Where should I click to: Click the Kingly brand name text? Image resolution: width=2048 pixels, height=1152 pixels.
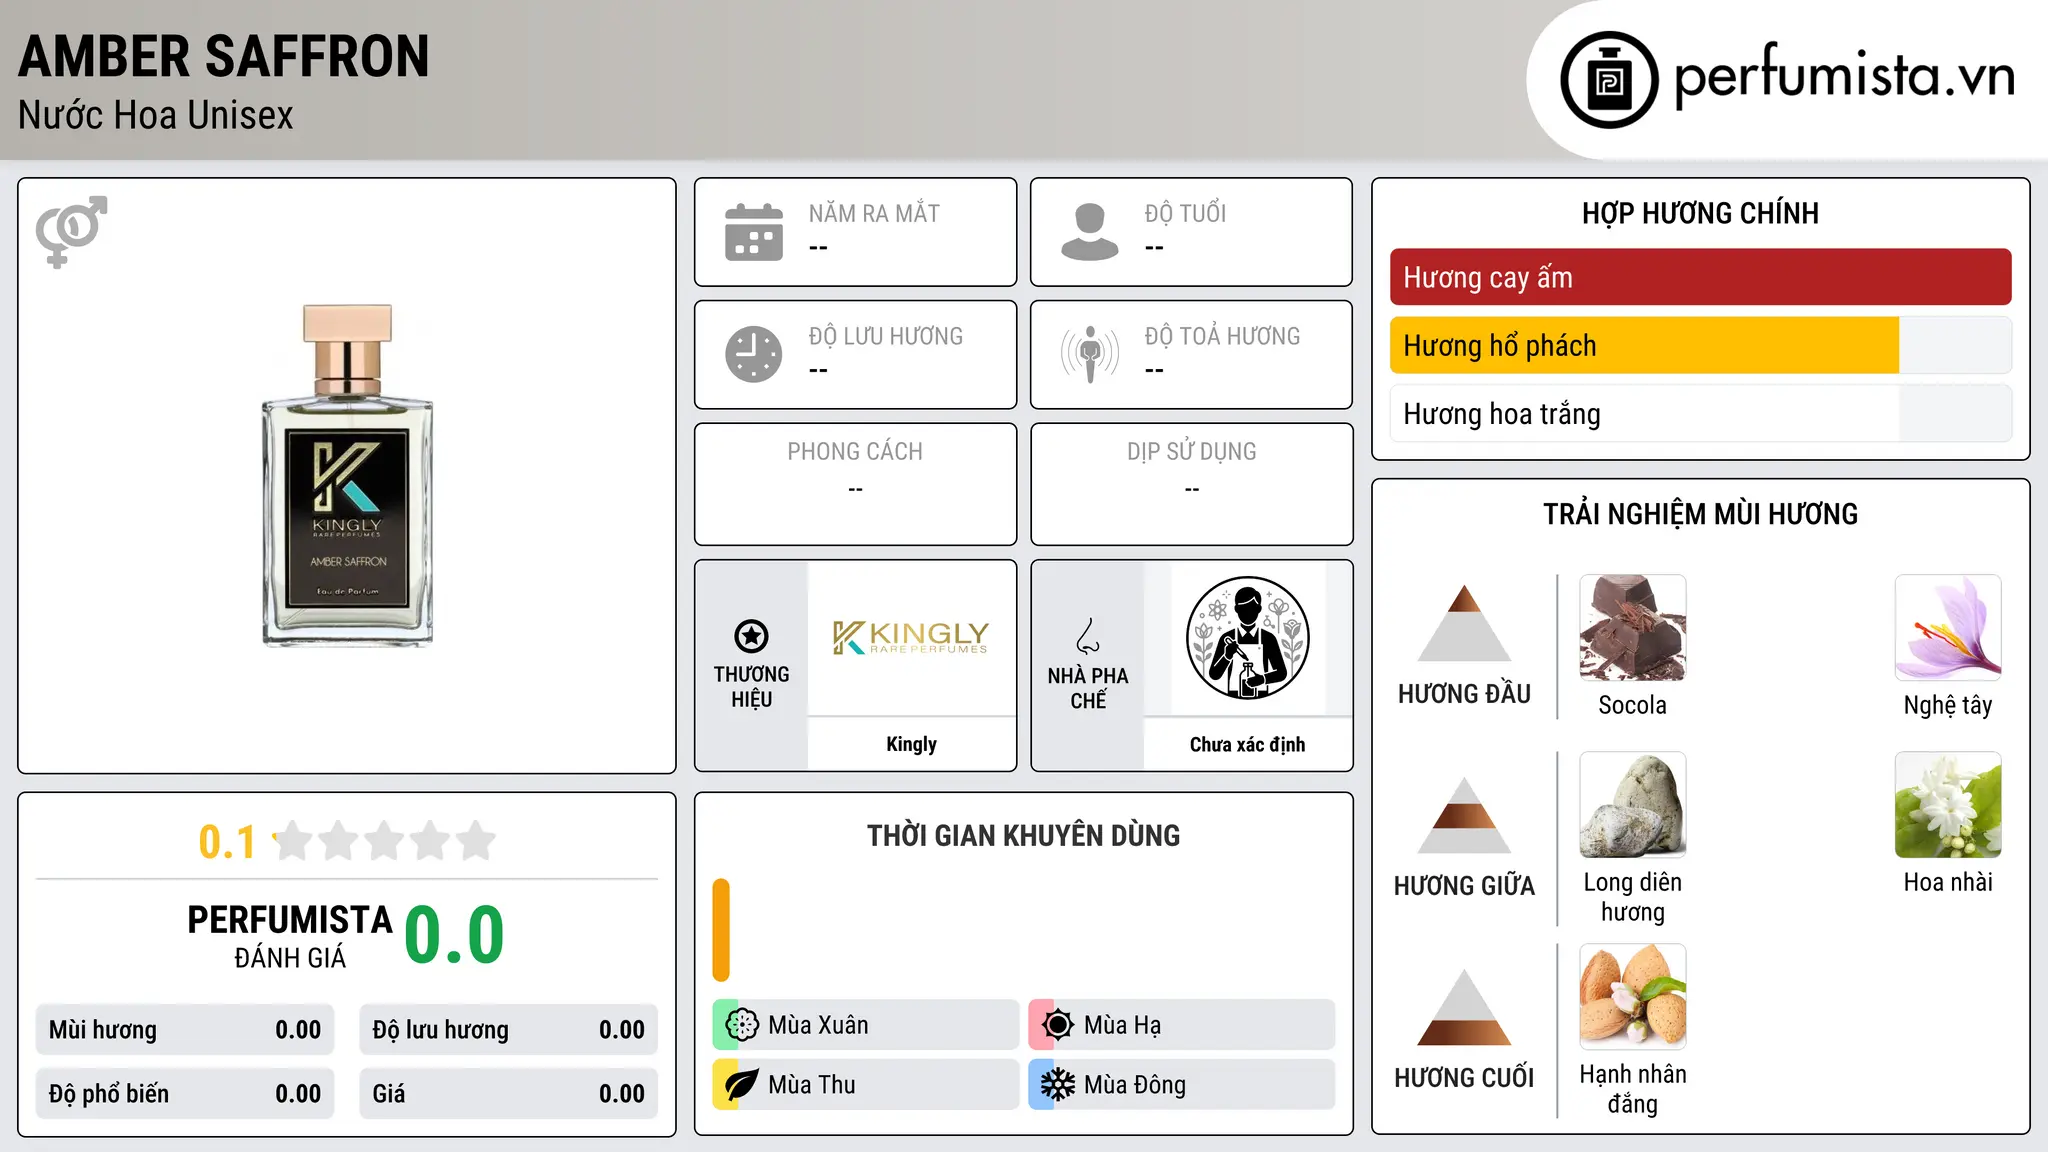click(911, 744)
